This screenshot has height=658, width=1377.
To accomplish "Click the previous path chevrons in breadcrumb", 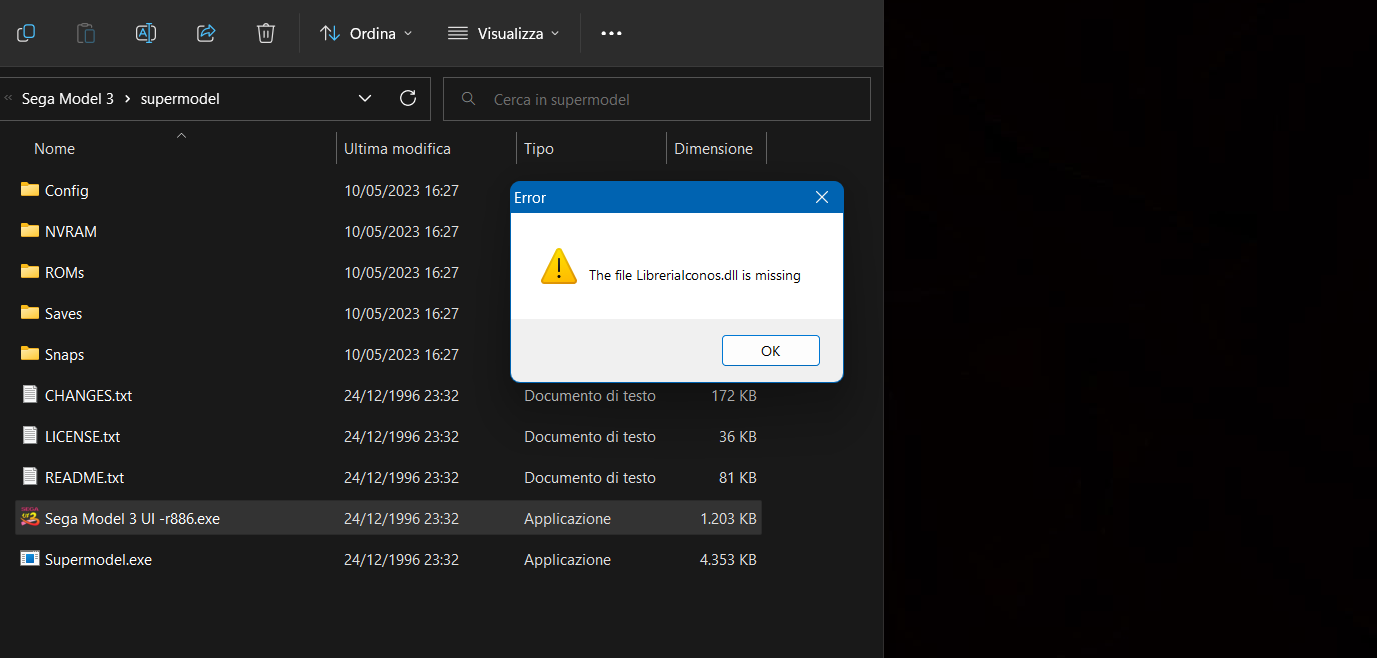I will (x=8, y=99).
